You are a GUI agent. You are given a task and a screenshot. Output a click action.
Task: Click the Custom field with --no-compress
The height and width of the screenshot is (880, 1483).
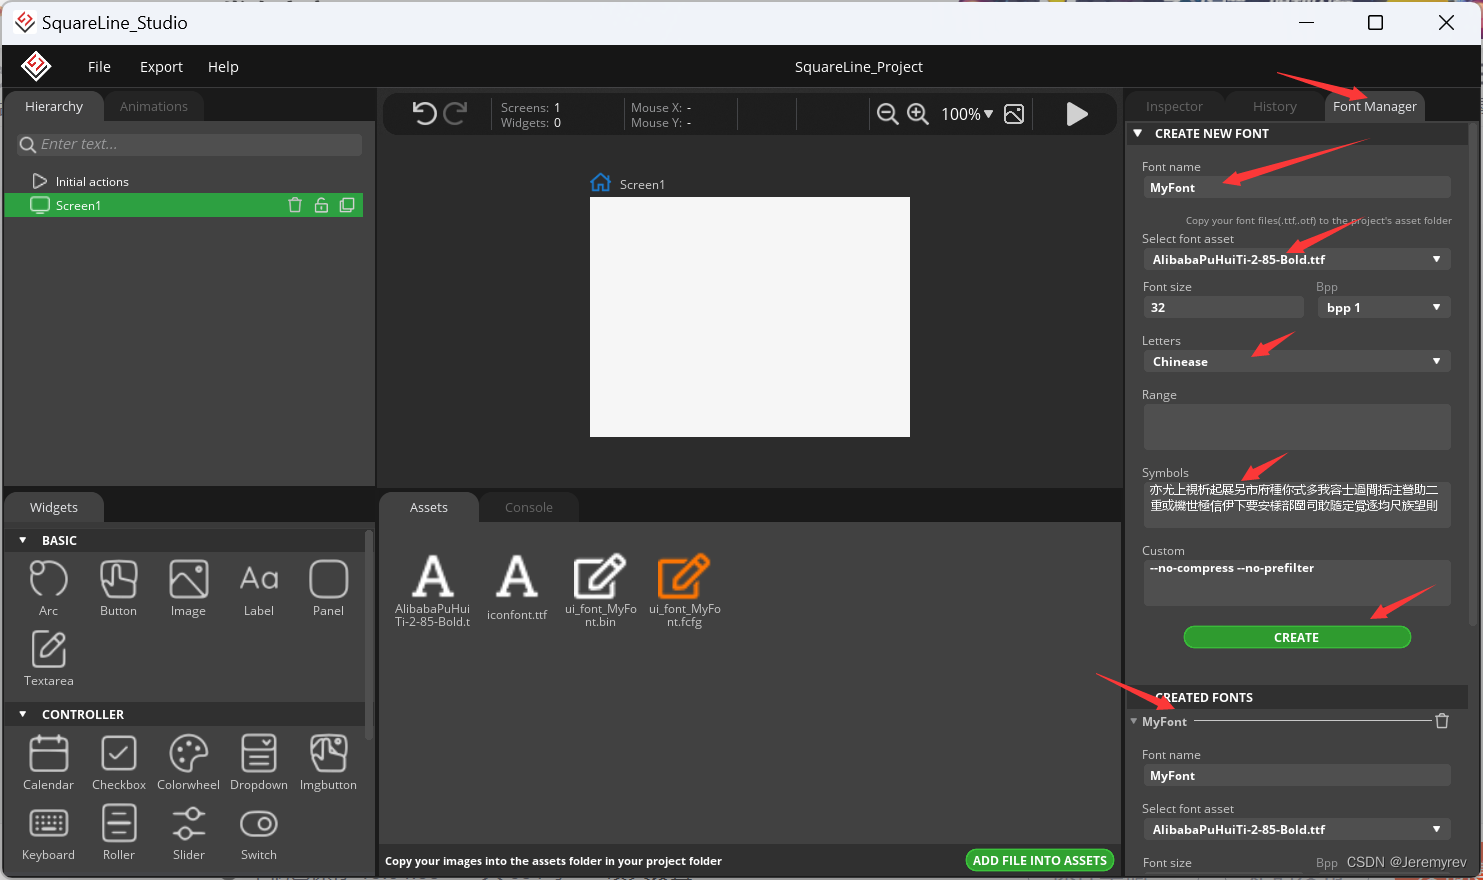point(1296,582)
